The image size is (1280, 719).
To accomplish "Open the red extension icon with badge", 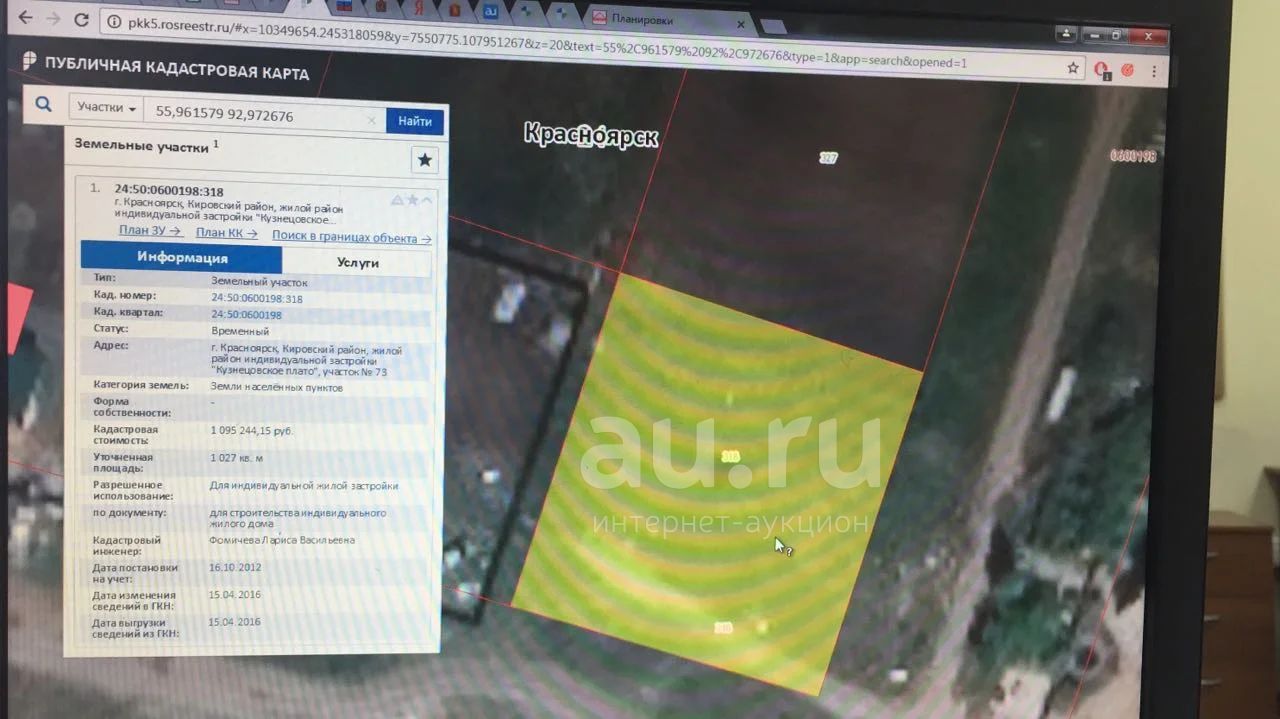I will click(x=1101, y=70).
